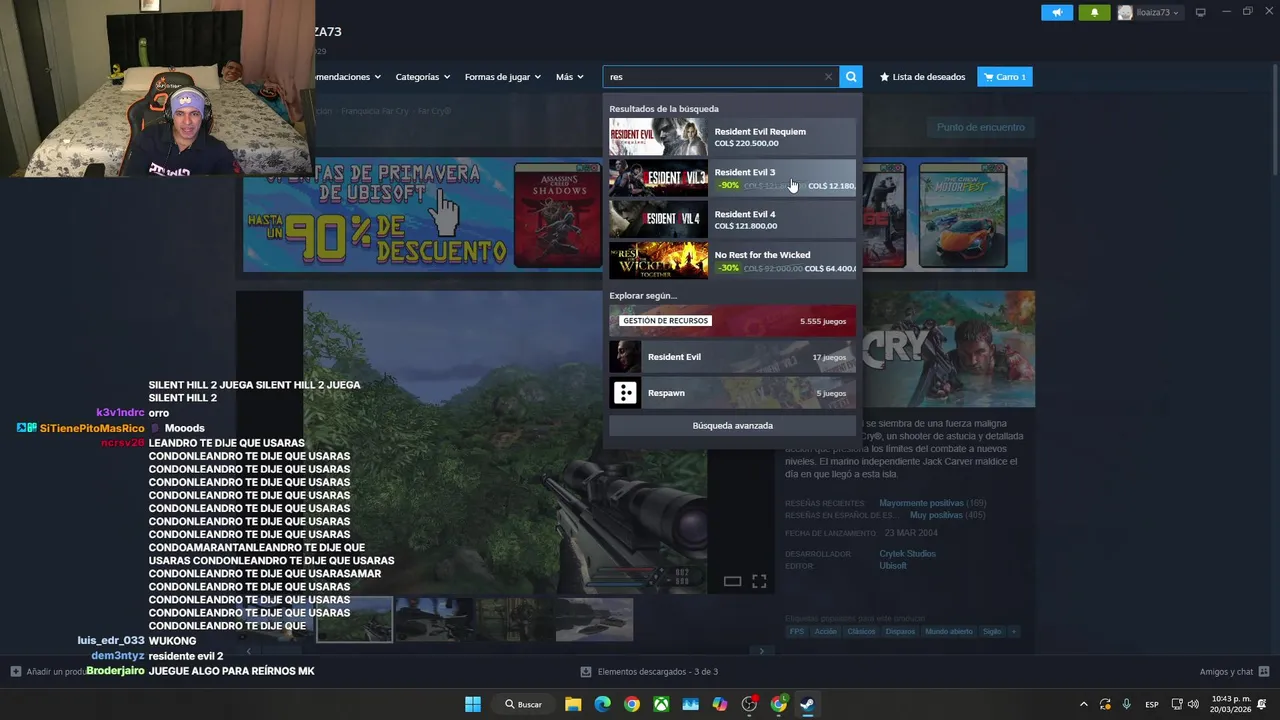Click Punto de encuentro button
Viewport: 1280px width, 720px height.
pyautogui.click(x=980, y=127)
